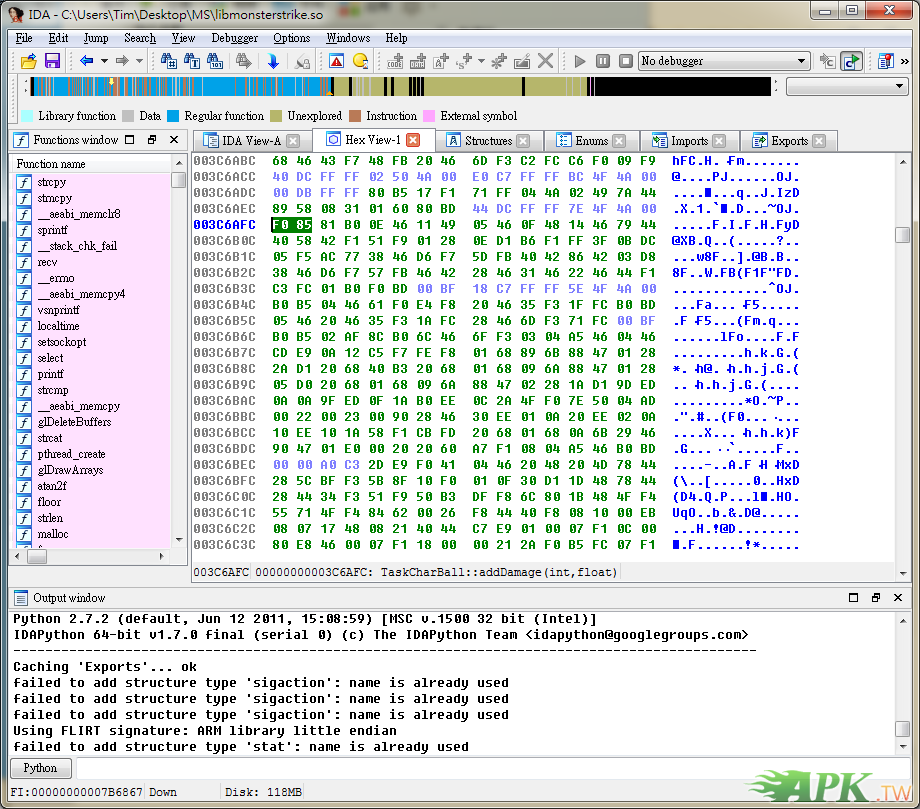Click the Regular function blue color swatch
Screen dimensions: 920x809
(173, 116)
